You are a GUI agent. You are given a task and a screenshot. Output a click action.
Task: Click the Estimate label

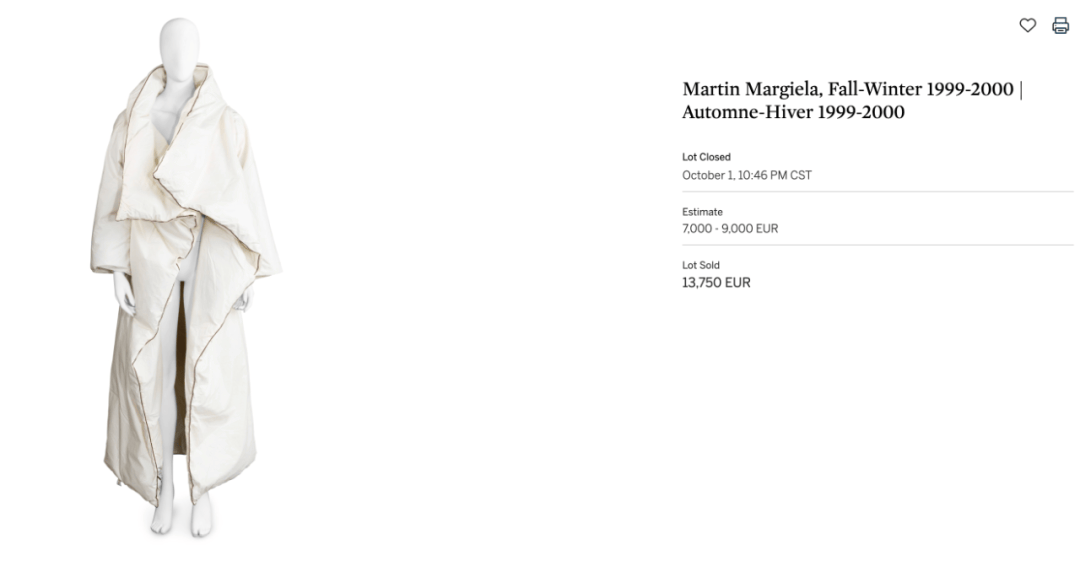coord(702,212)
